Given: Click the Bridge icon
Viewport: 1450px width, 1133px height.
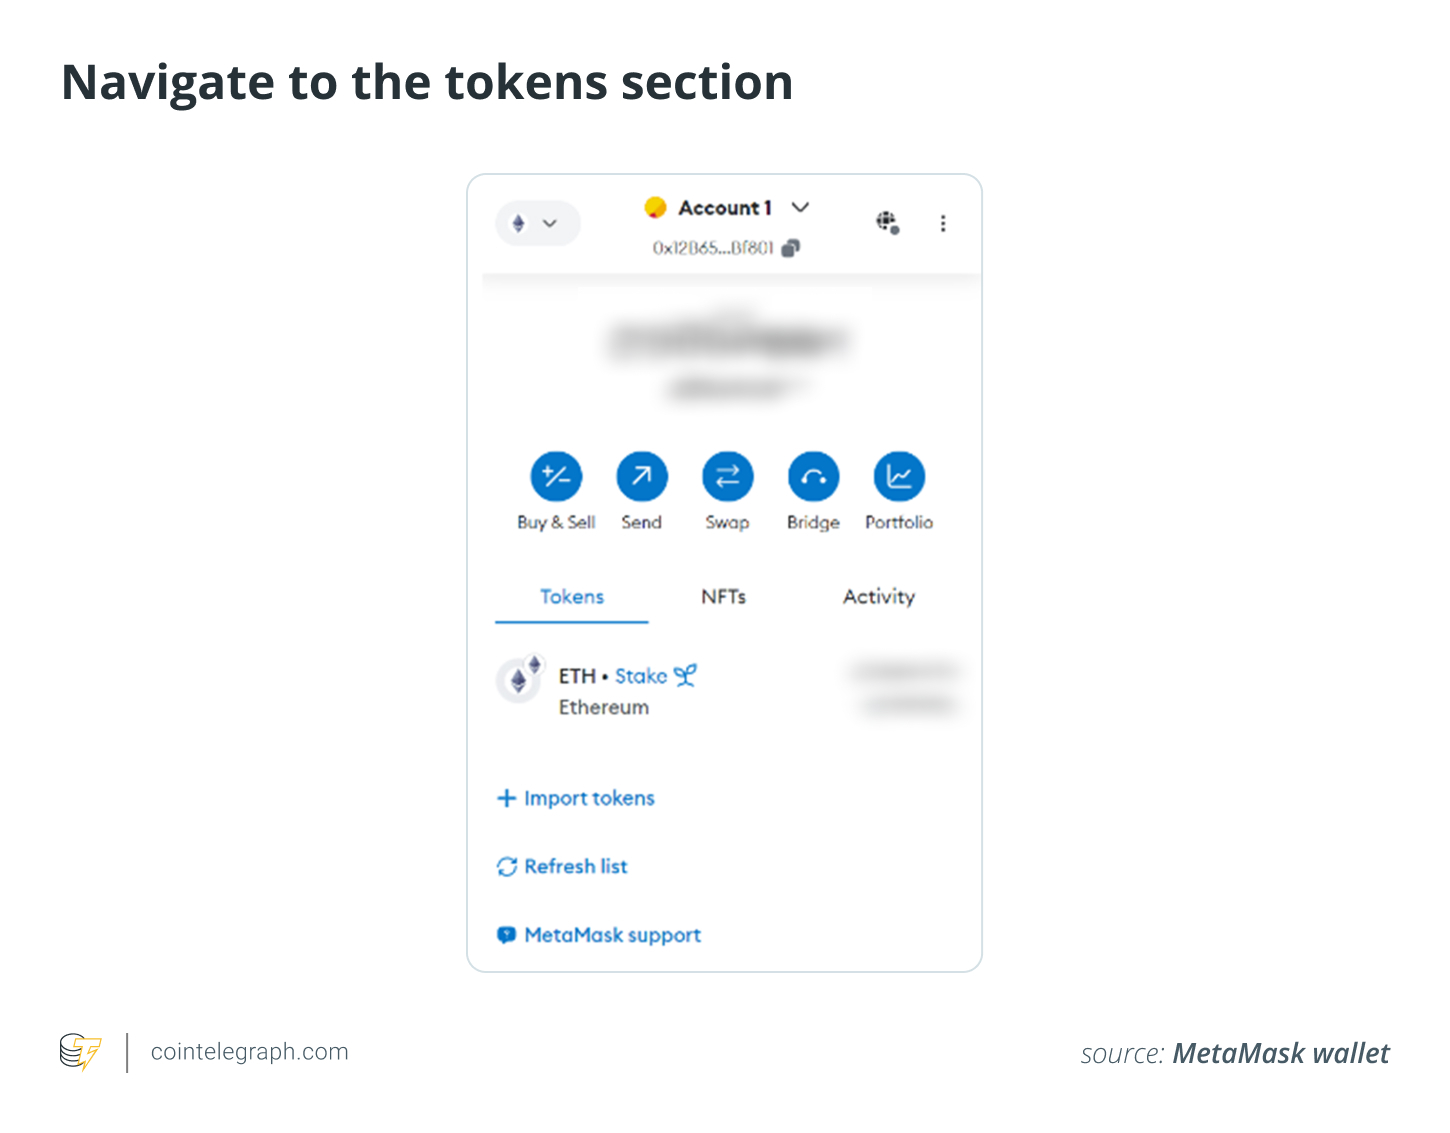Looking at the screenshot, I should 812,477.
